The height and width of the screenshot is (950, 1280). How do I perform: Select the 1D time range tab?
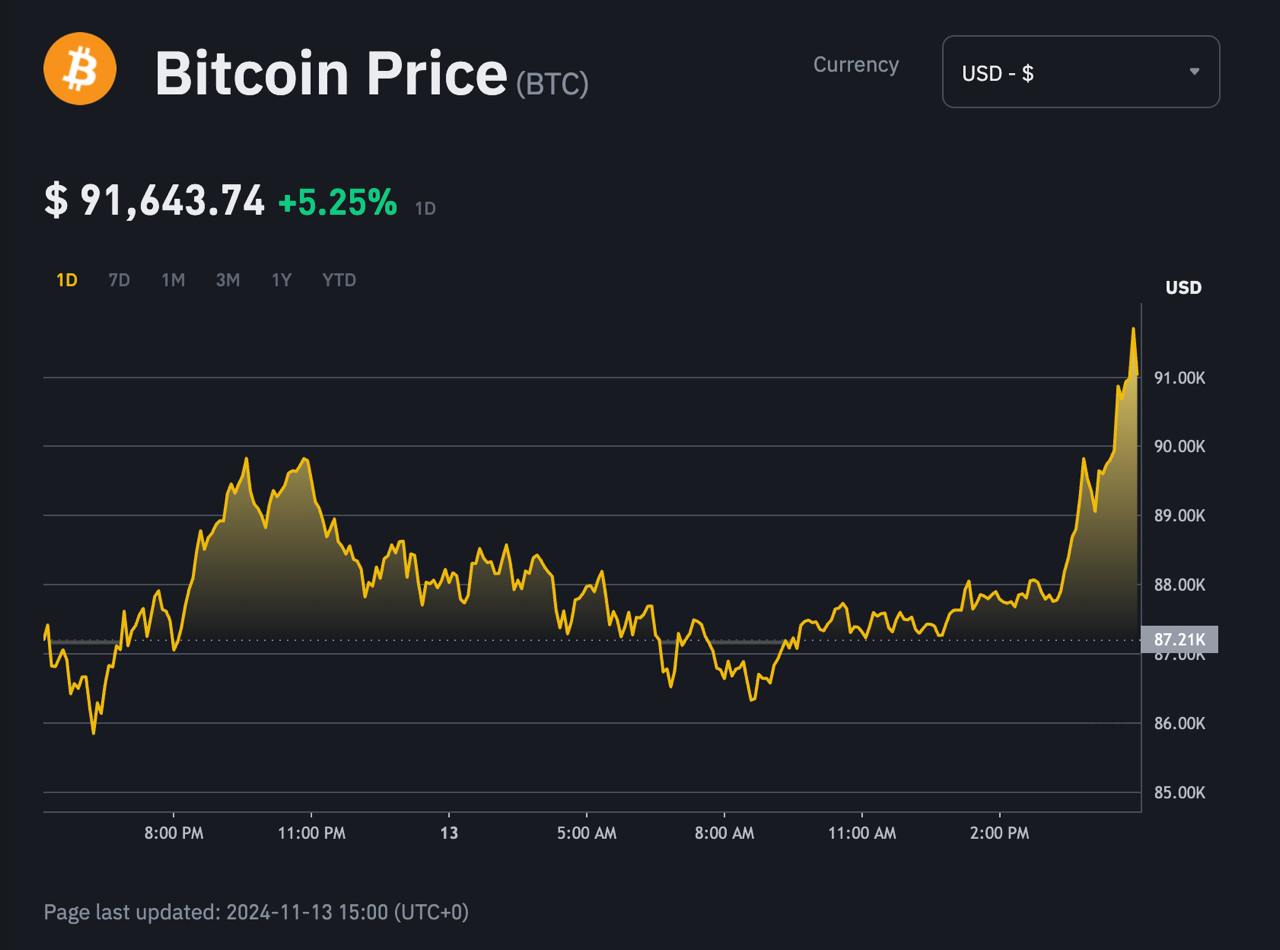point(67,280)
